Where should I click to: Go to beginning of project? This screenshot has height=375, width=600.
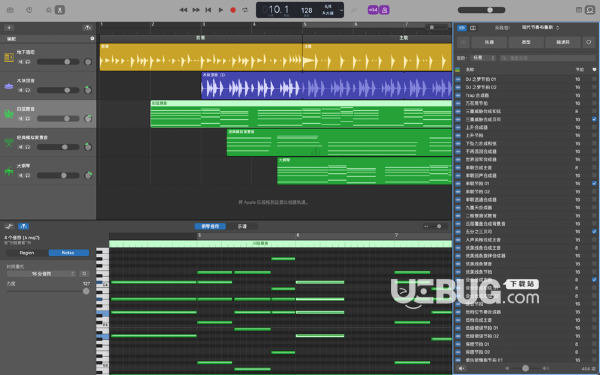click(x=208, y=10)
